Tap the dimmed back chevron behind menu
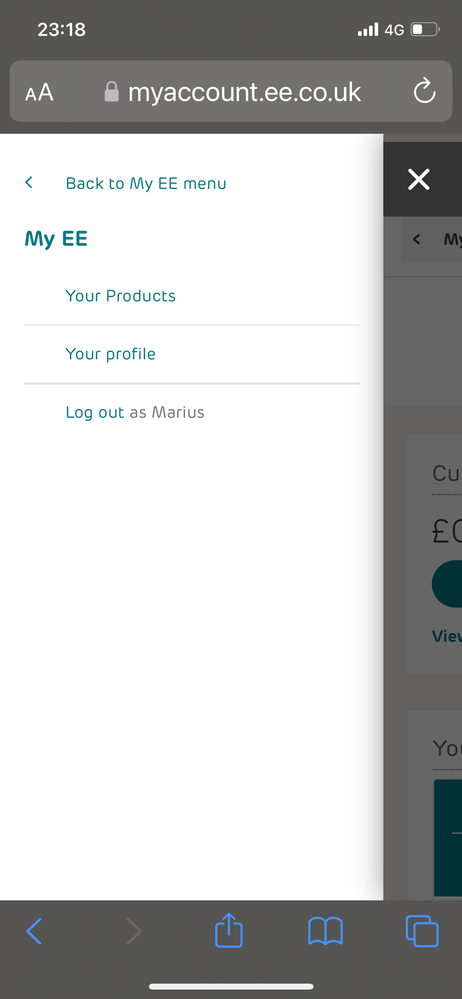Screen dimensions: 462x999 pos(417,239)
